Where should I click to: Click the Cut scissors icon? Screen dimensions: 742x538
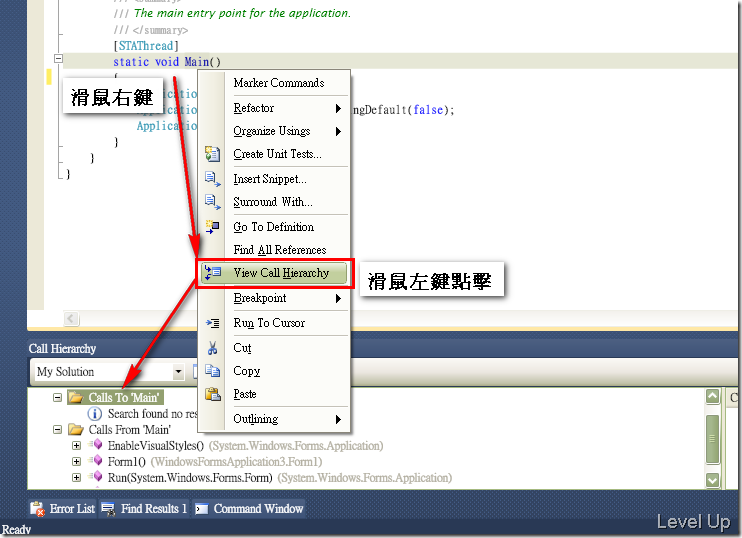click(x=212, y=348)
